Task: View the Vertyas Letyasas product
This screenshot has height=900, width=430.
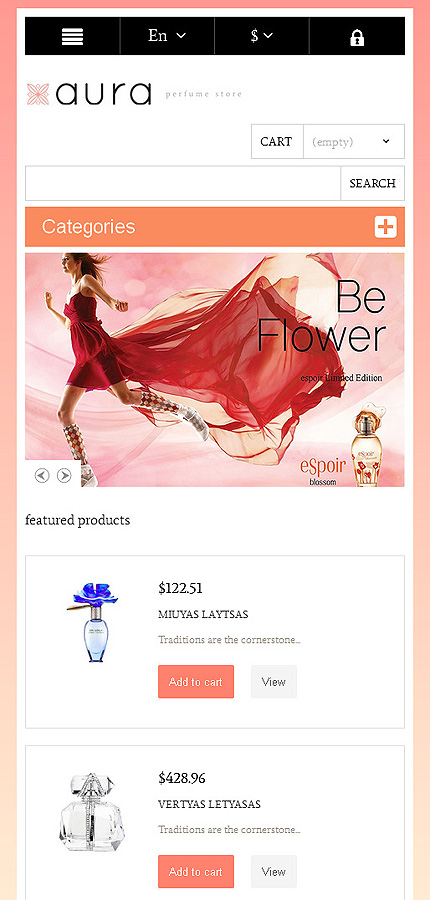Action: pos(274,871)
